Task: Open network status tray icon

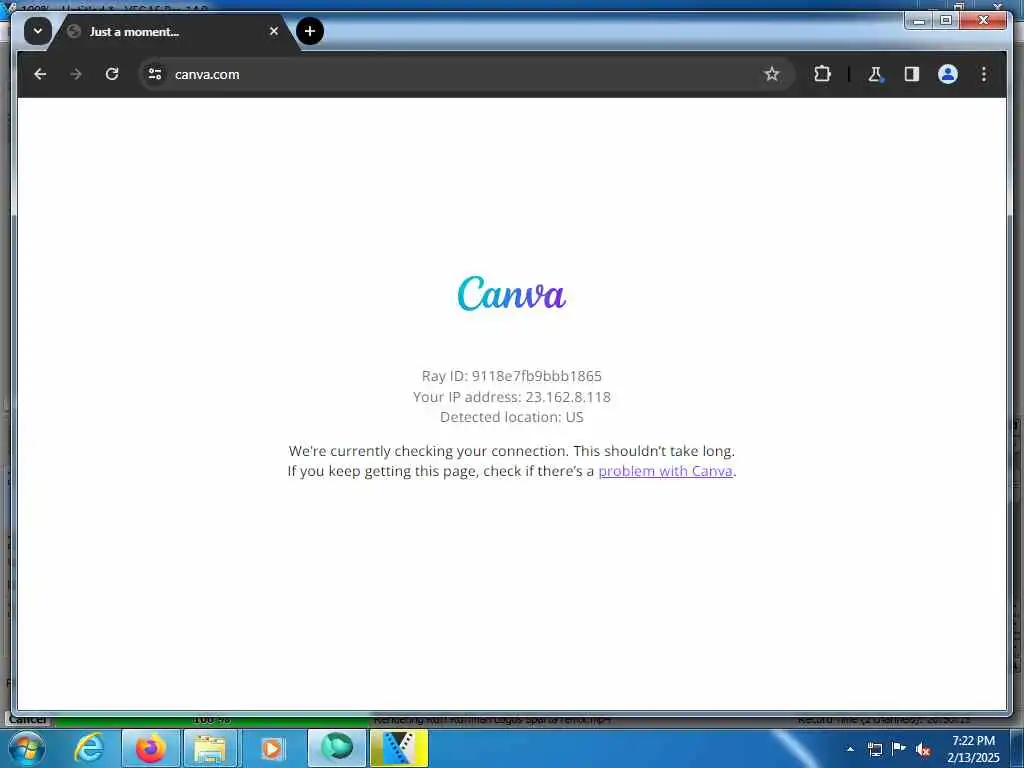Action: pyautogui.click(x=874, y=749)
